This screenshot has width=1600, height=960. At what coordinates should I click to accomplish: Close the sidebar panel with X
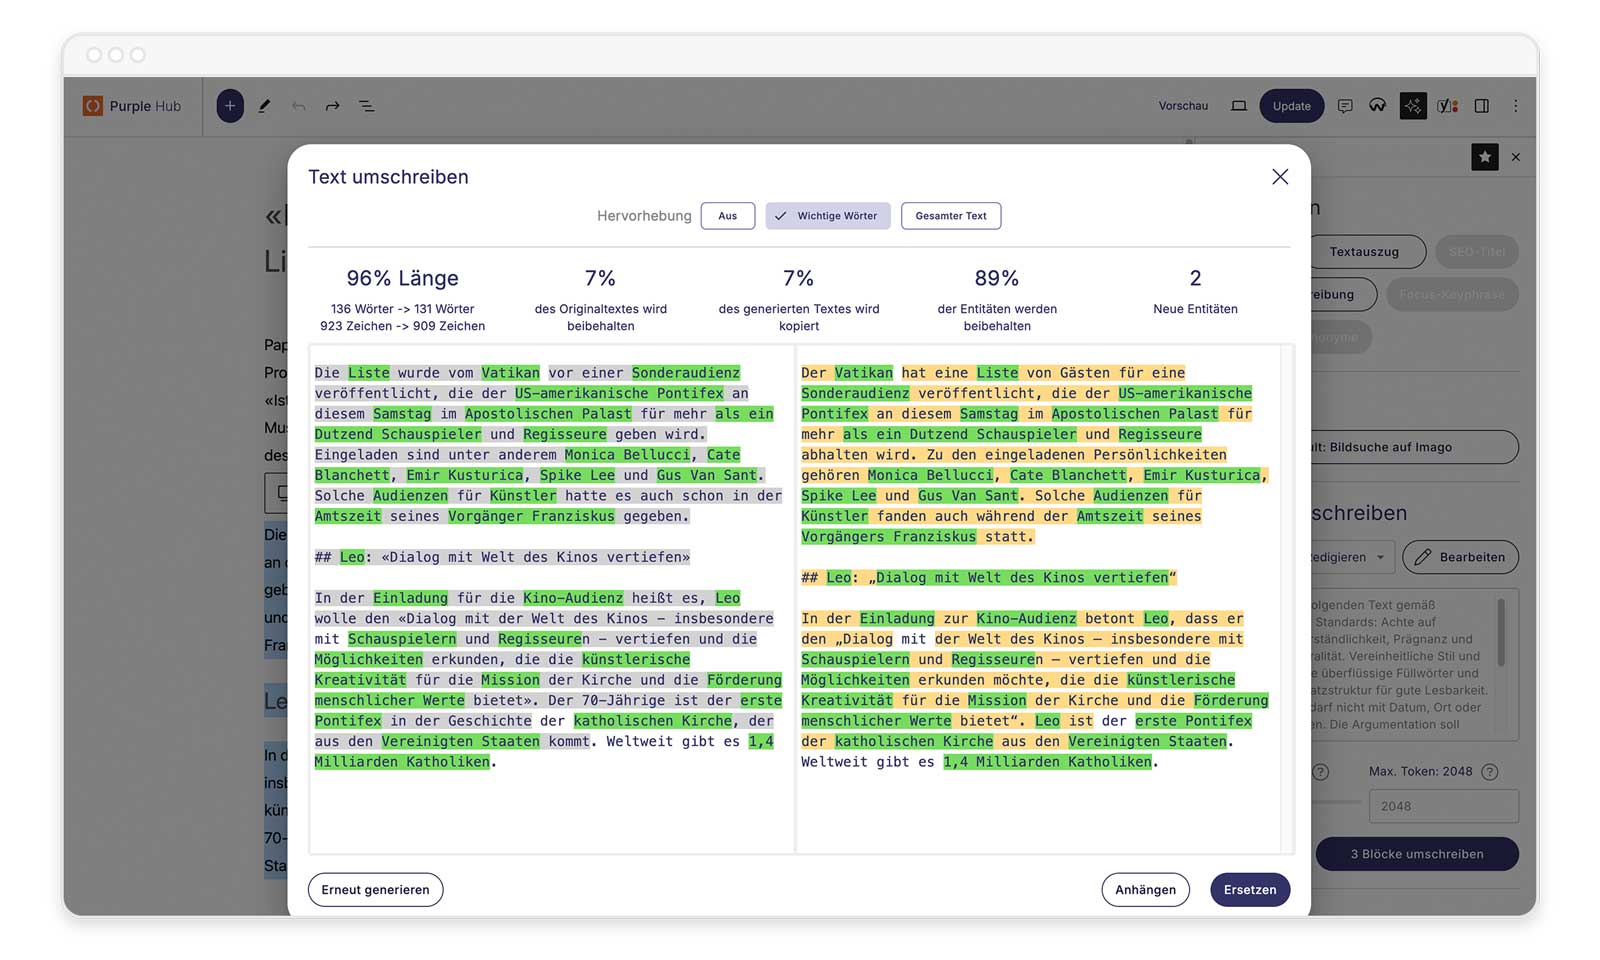click(x=1516, y=157)
